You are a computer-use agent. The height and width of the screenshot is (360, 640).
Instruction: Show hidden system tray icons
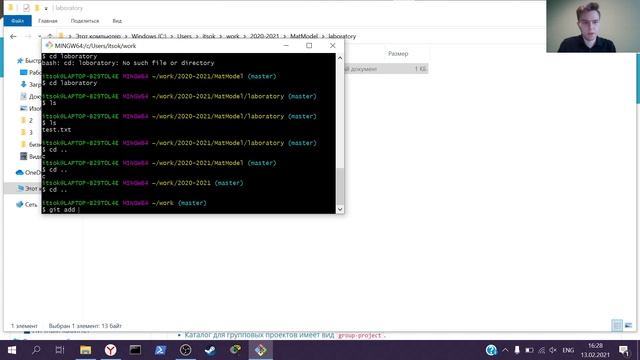click(x=505, y=350)
